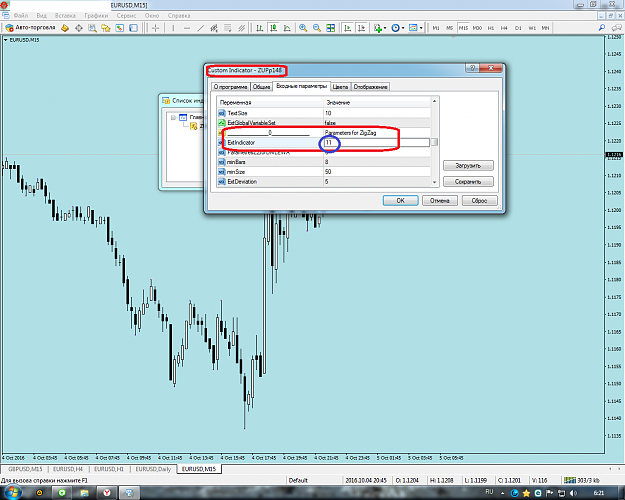Image resolution: width=625 pixels, height=500 pixels.
Task: Click the Tile Windows icon
Action: click(330, 28)
